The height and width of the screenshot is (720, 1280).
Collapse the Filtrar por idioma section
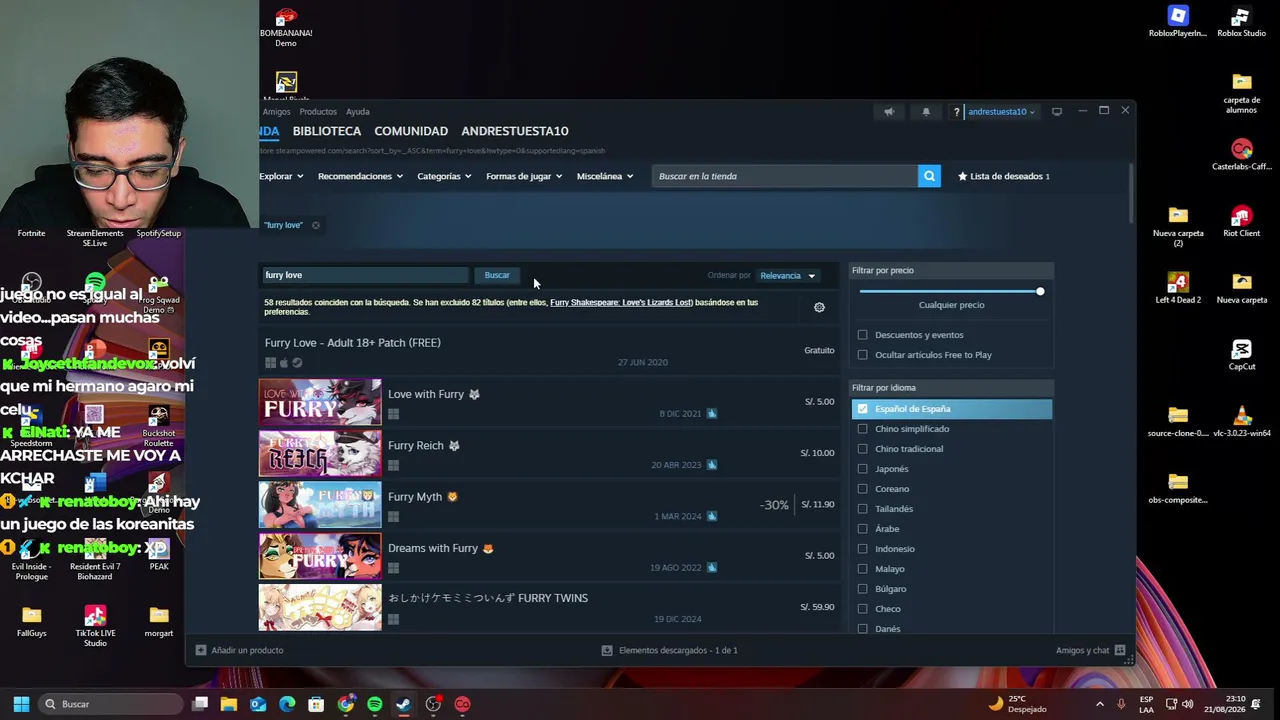(x=951, y=388)
